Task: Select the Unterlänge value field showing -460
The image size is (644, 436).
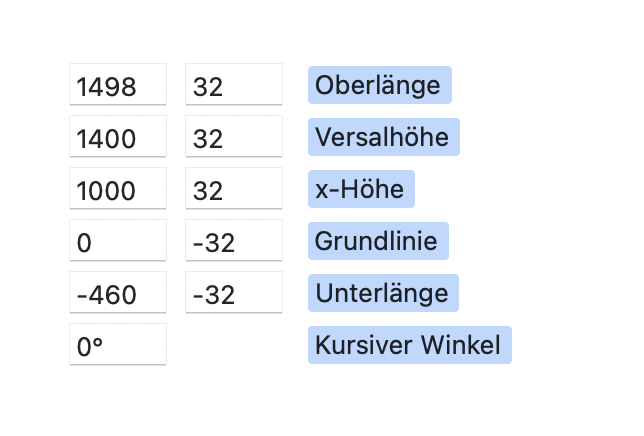Action: 117,293
